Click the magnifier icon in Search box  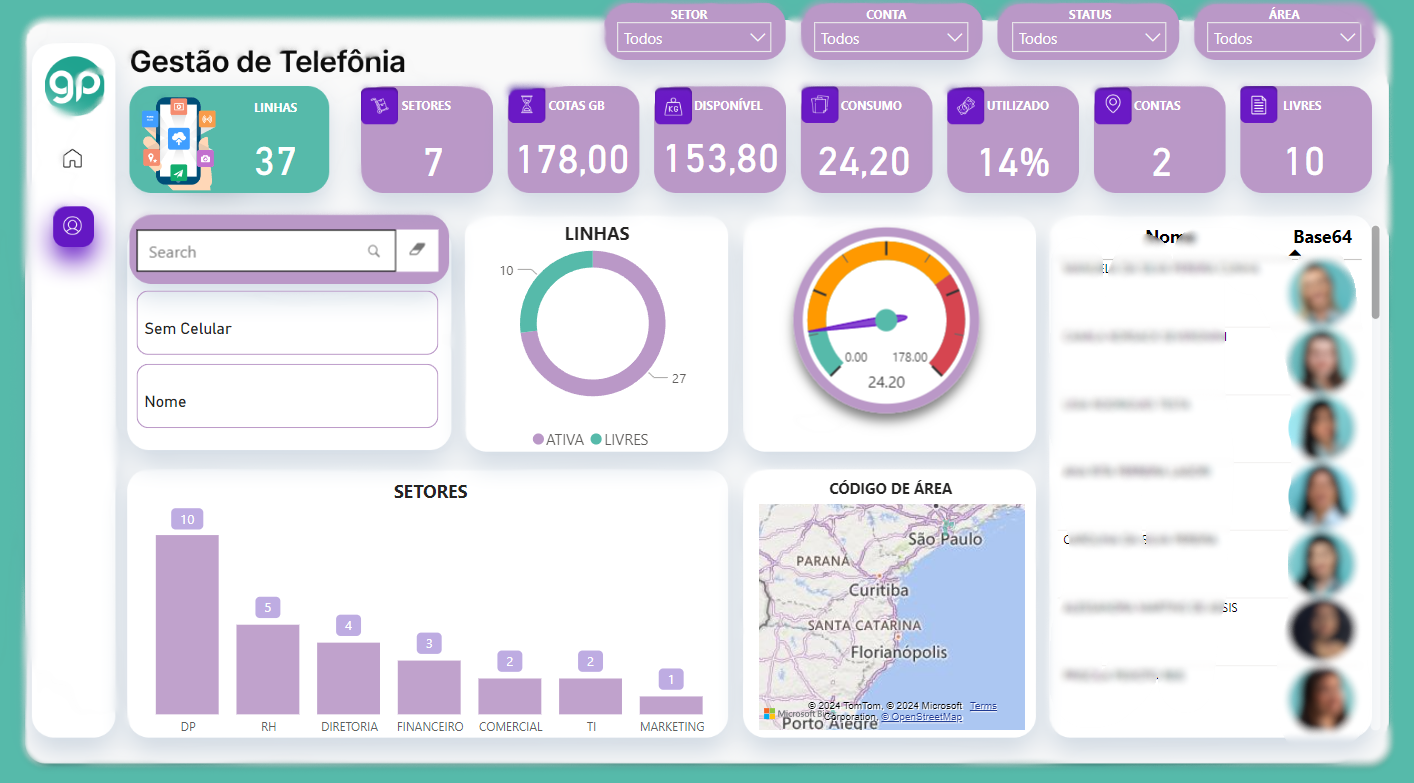374,252
